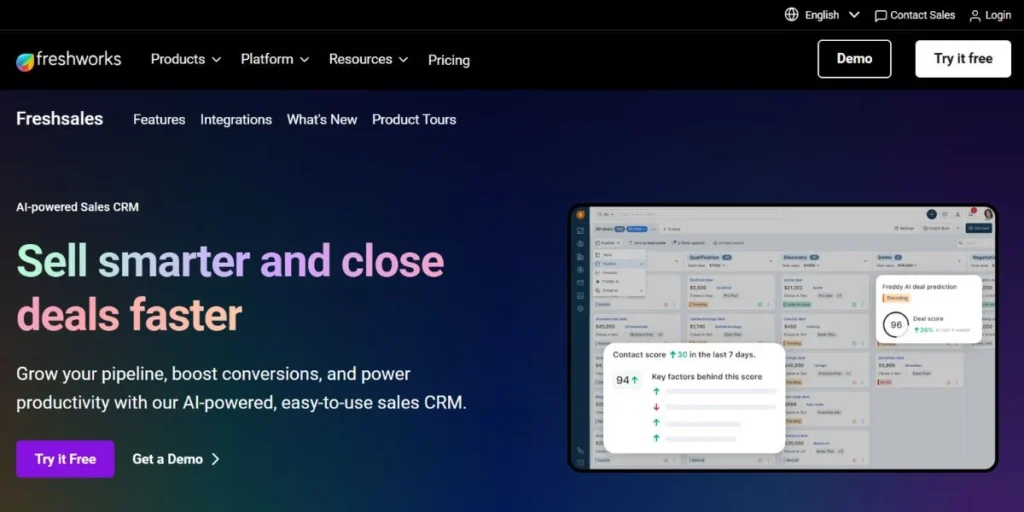Switch to the Integrations tab
This screenshot has height=512, width=1024.
pyautogui.click(x=236, y=120)
